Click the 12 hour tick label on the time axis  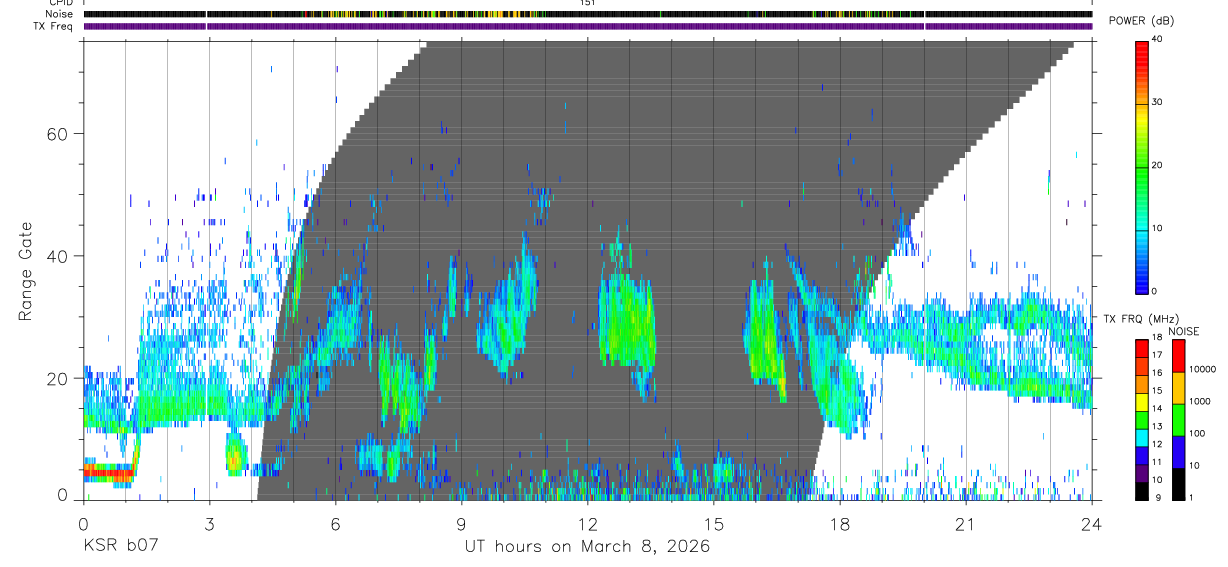[x=587, y=523]
